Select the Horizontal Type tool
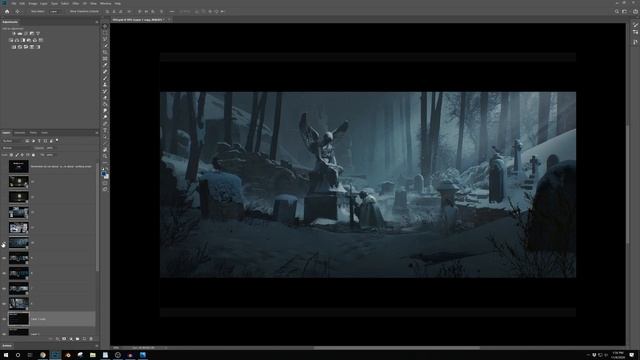 pyautogui.click(x=105, y=130)
